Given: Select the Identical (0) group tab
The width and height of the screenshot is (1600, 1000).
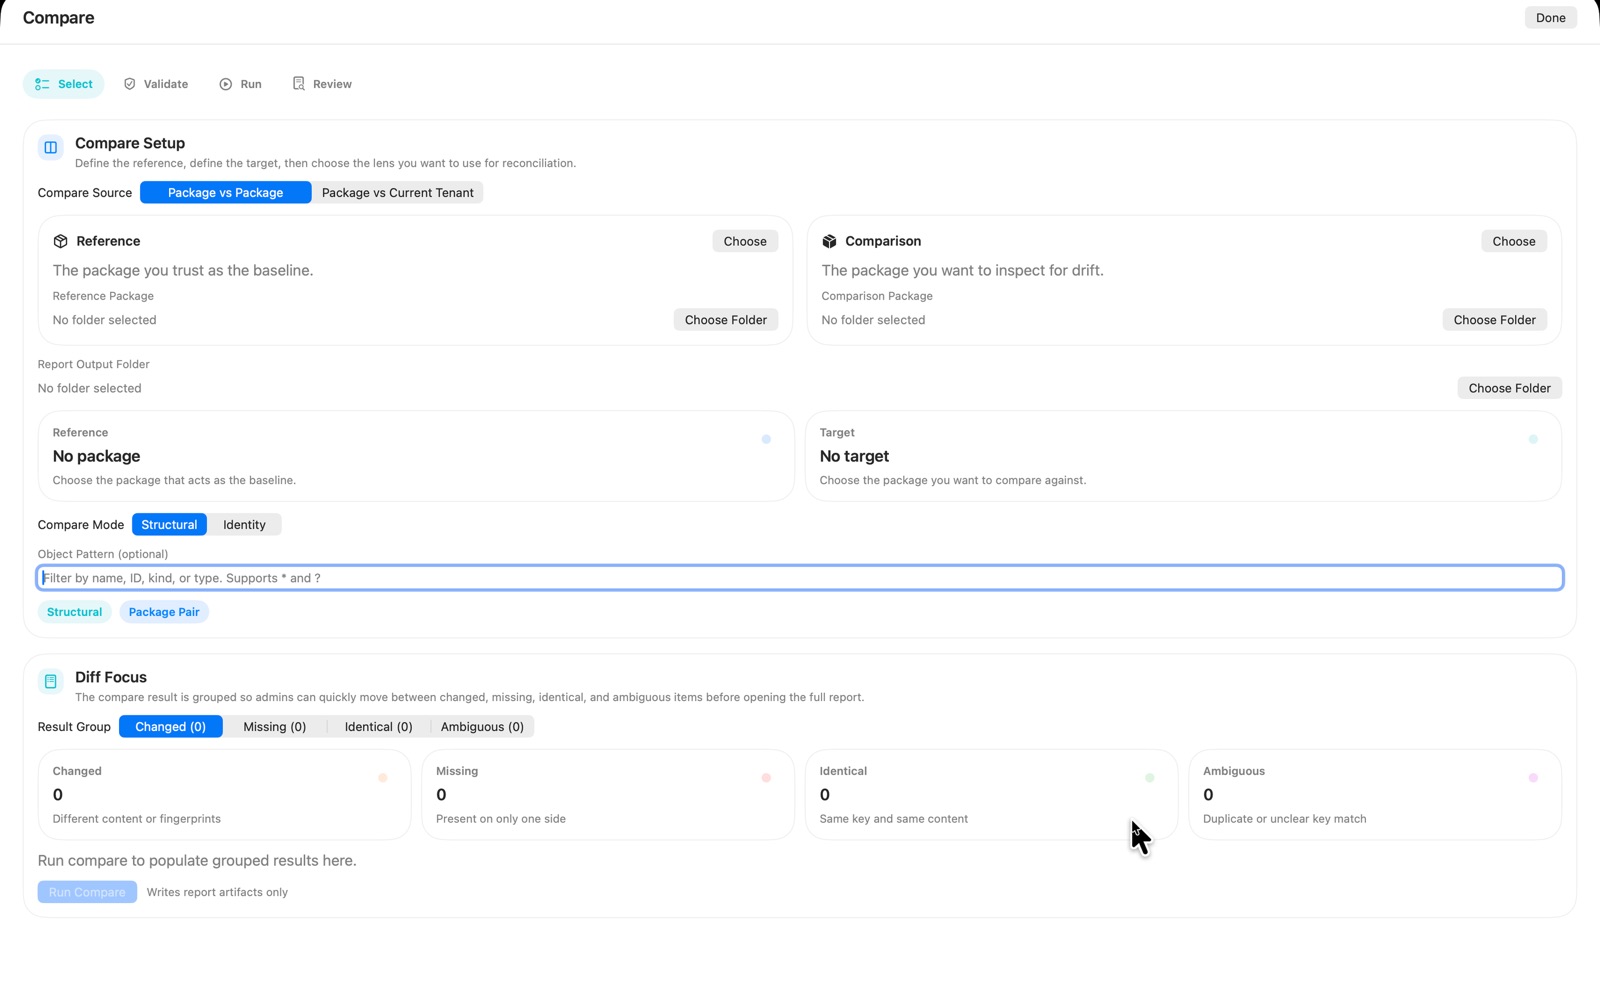Looking at the screenshot, I should [377, 727].
